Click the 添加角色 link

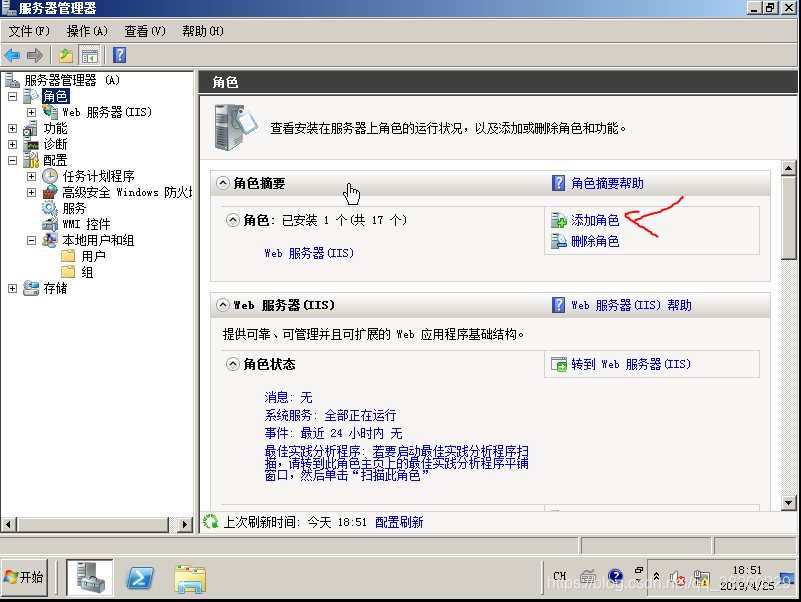(595, 220)
